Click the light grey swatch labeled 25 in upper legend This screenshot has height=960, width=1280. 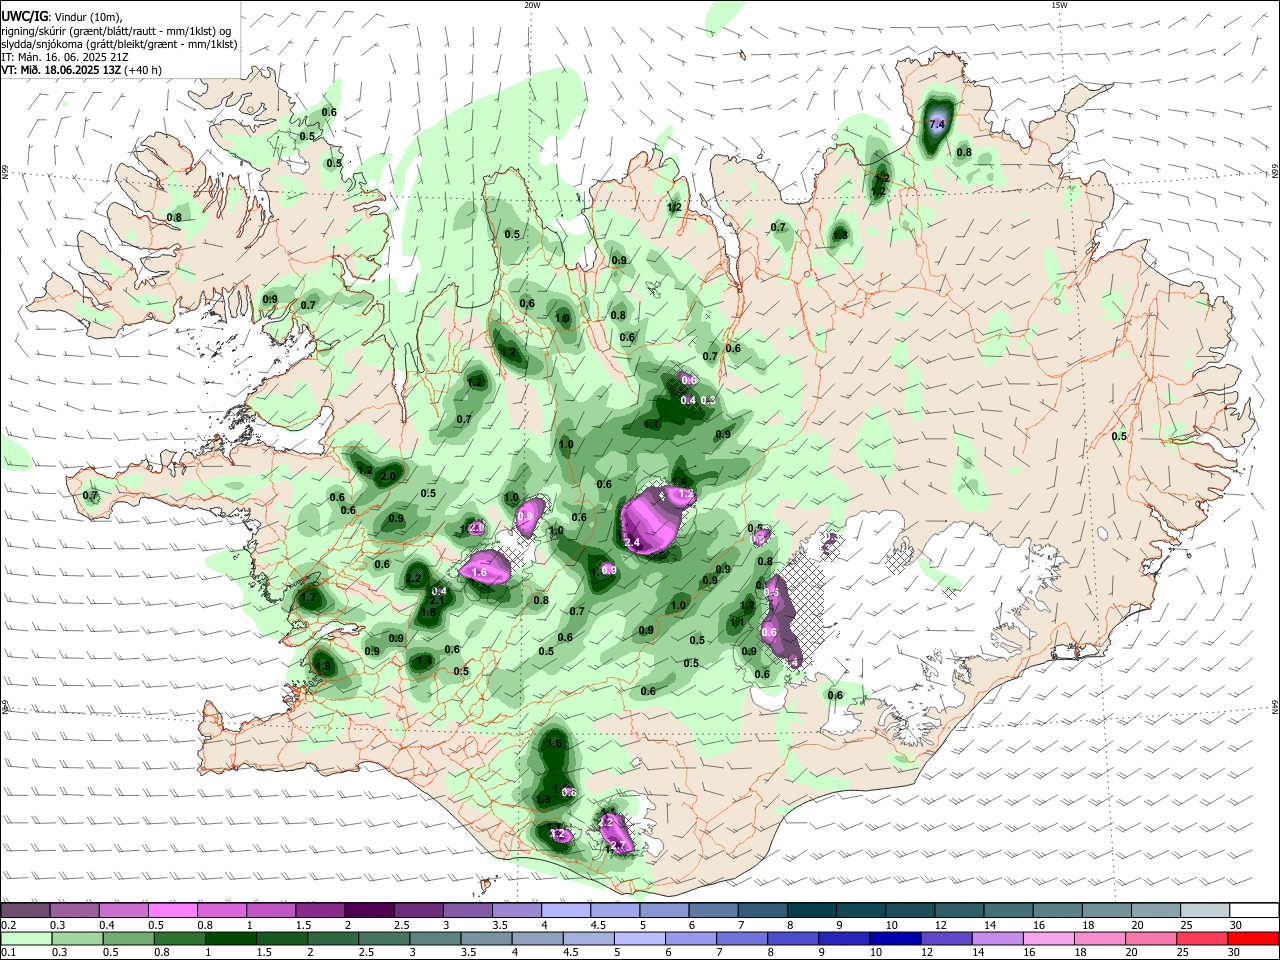pos(1205,910)
